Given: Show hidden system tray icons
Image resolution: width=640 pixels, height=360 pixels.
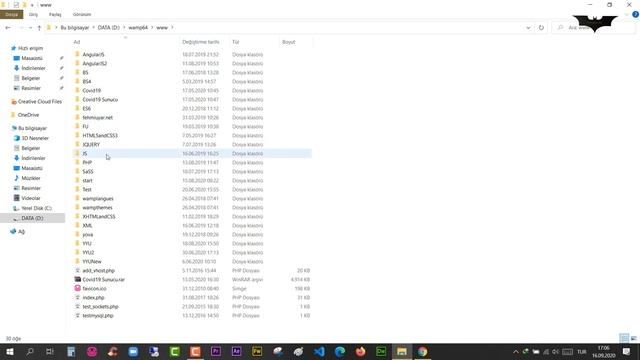Looking at the screenshot, I should coord(516,351).
